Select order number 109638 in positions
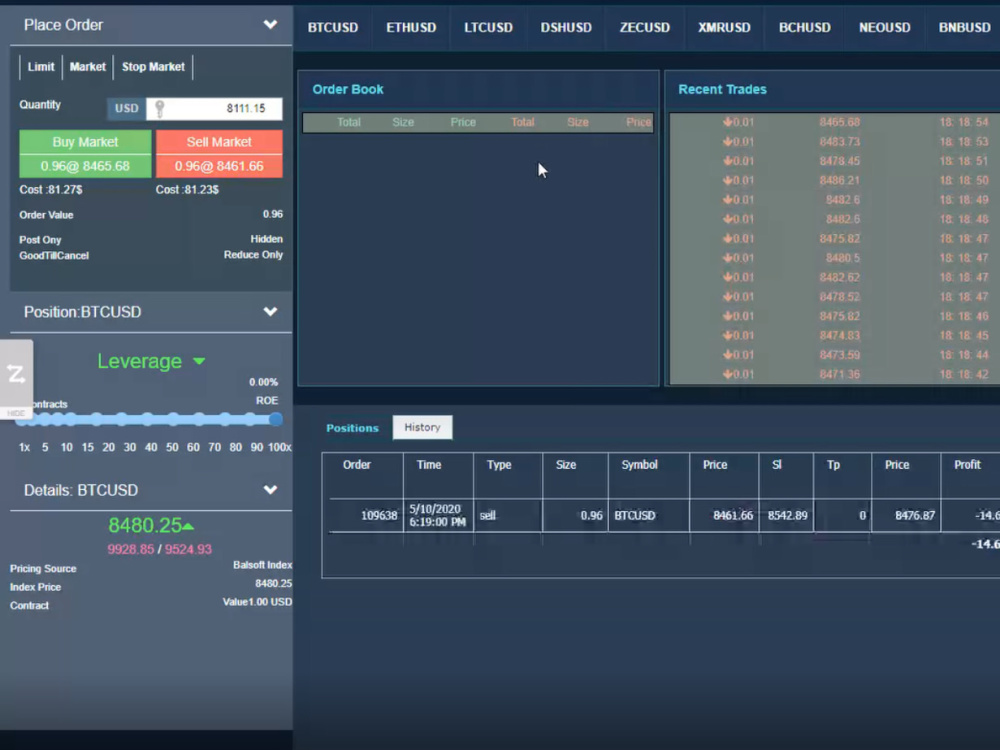The height and width of the screenshot is (750, 1000). coord(379,515)
